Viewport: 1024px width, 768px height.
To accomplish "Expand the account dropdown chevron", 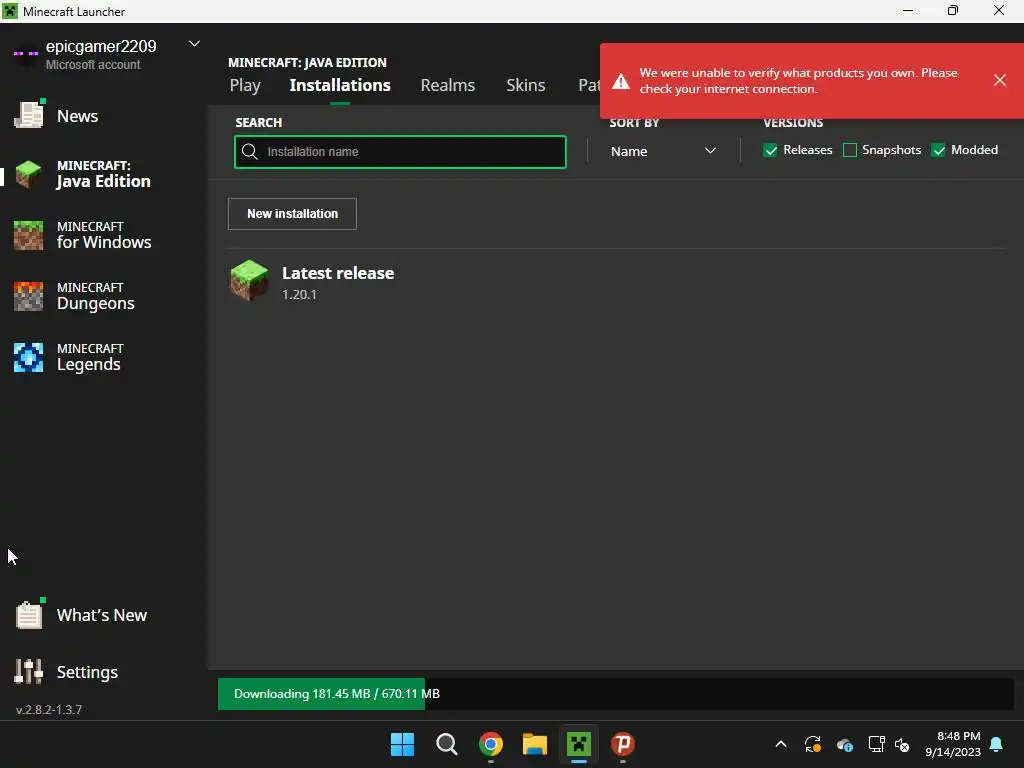I will [x=194, y=44].
